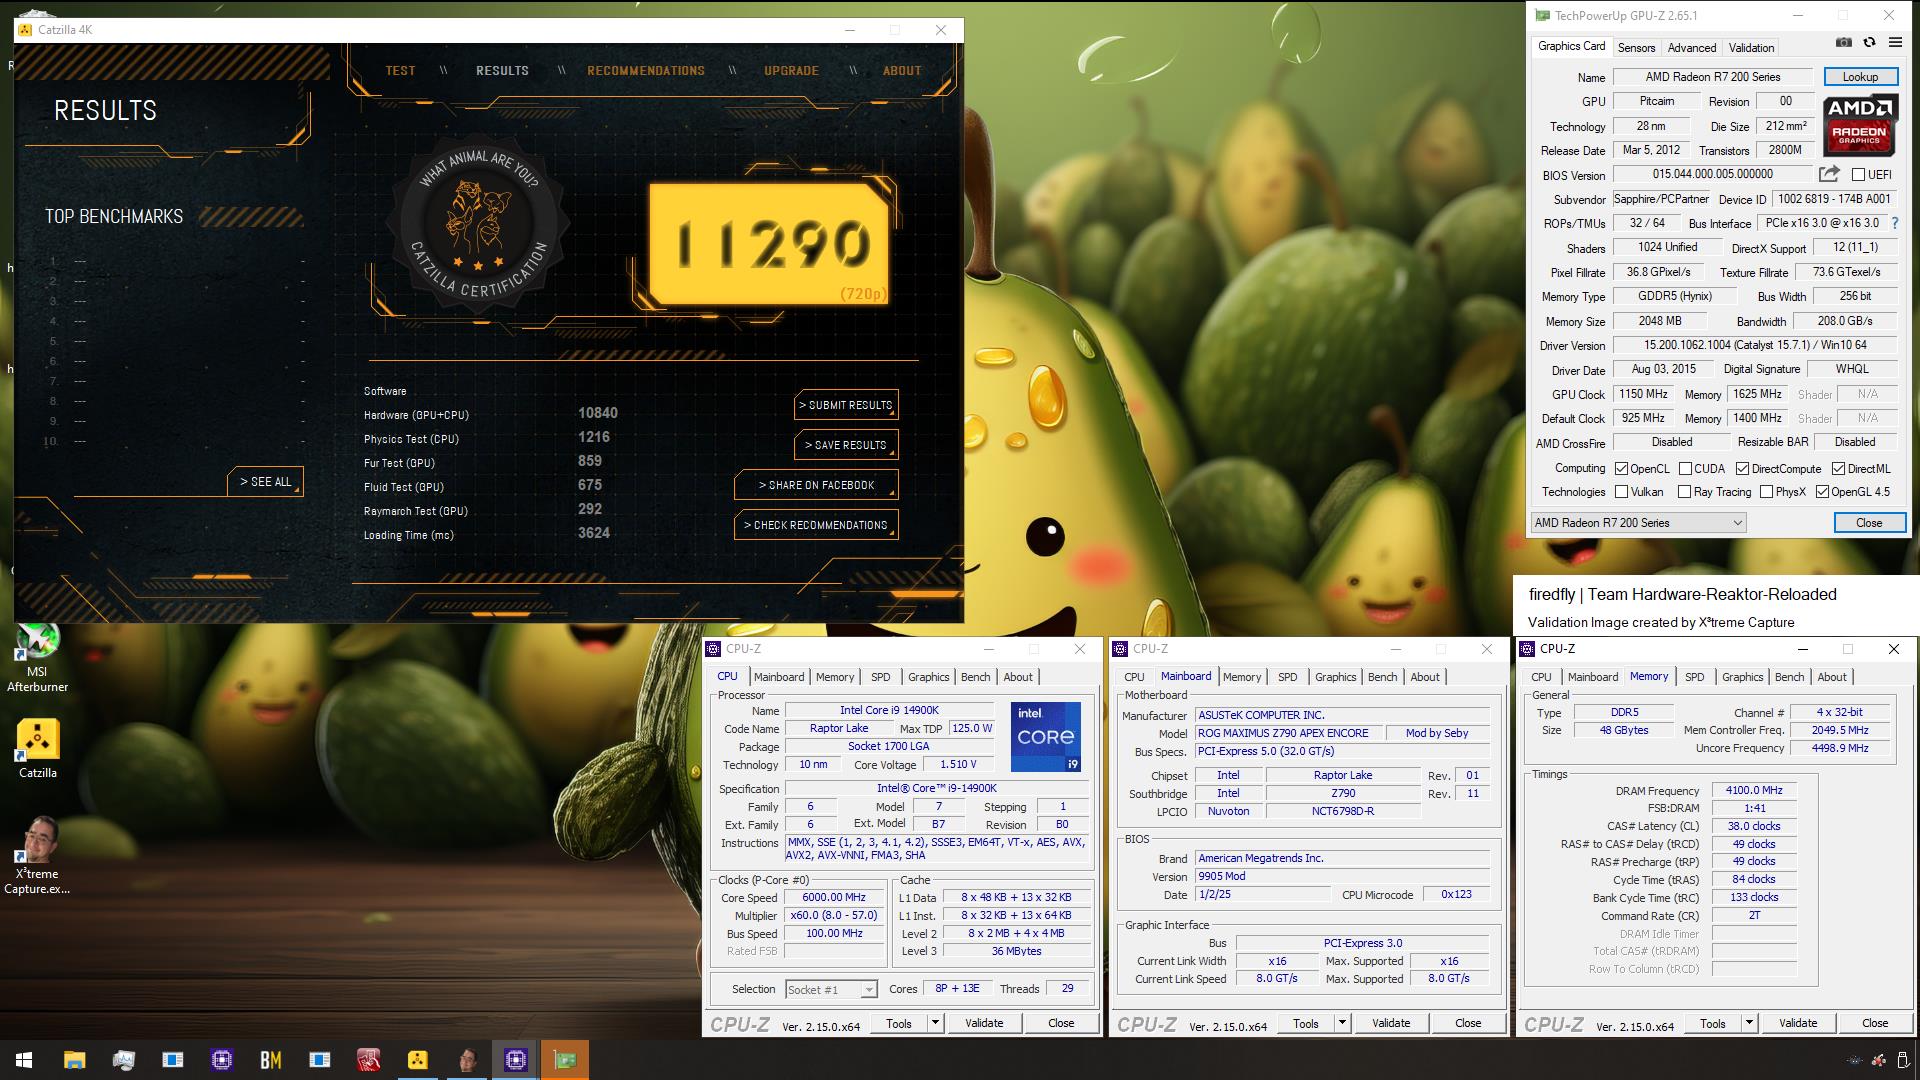Click the face portrait taskbar icon
Screen dimensions: 1920x1080
point(467,1060)
